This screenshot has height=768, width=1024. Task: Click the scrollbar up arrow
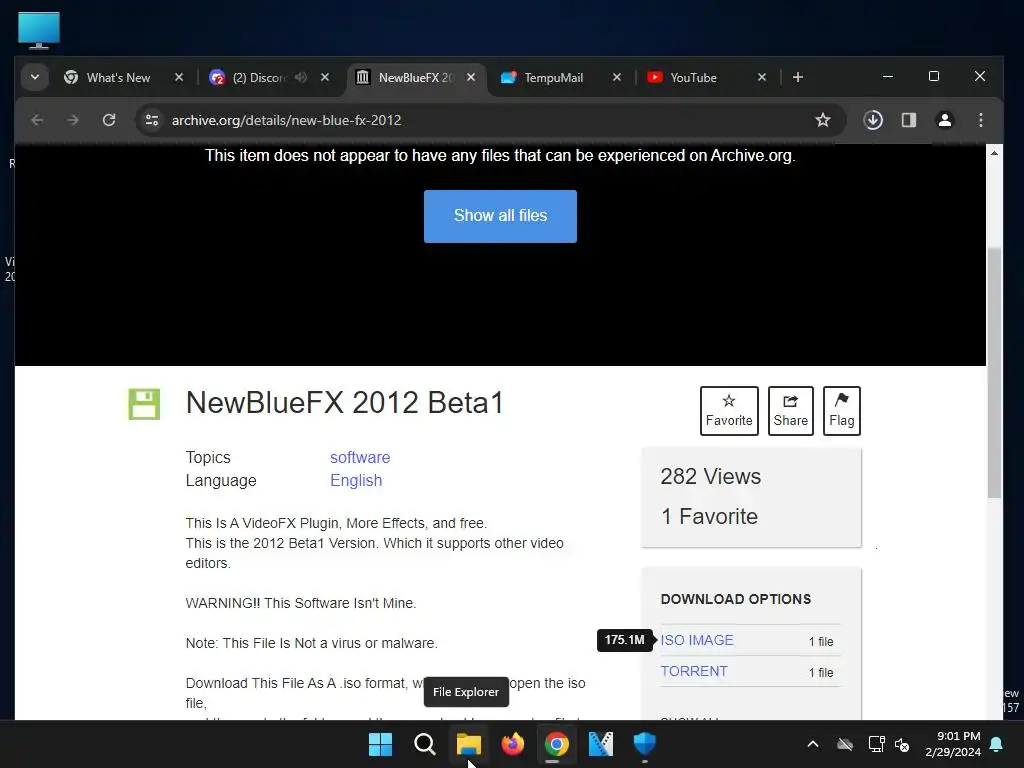[994, 153]
